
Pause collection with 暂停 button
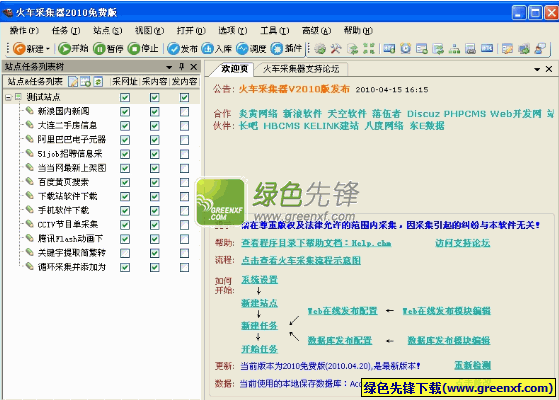point(108,48)
